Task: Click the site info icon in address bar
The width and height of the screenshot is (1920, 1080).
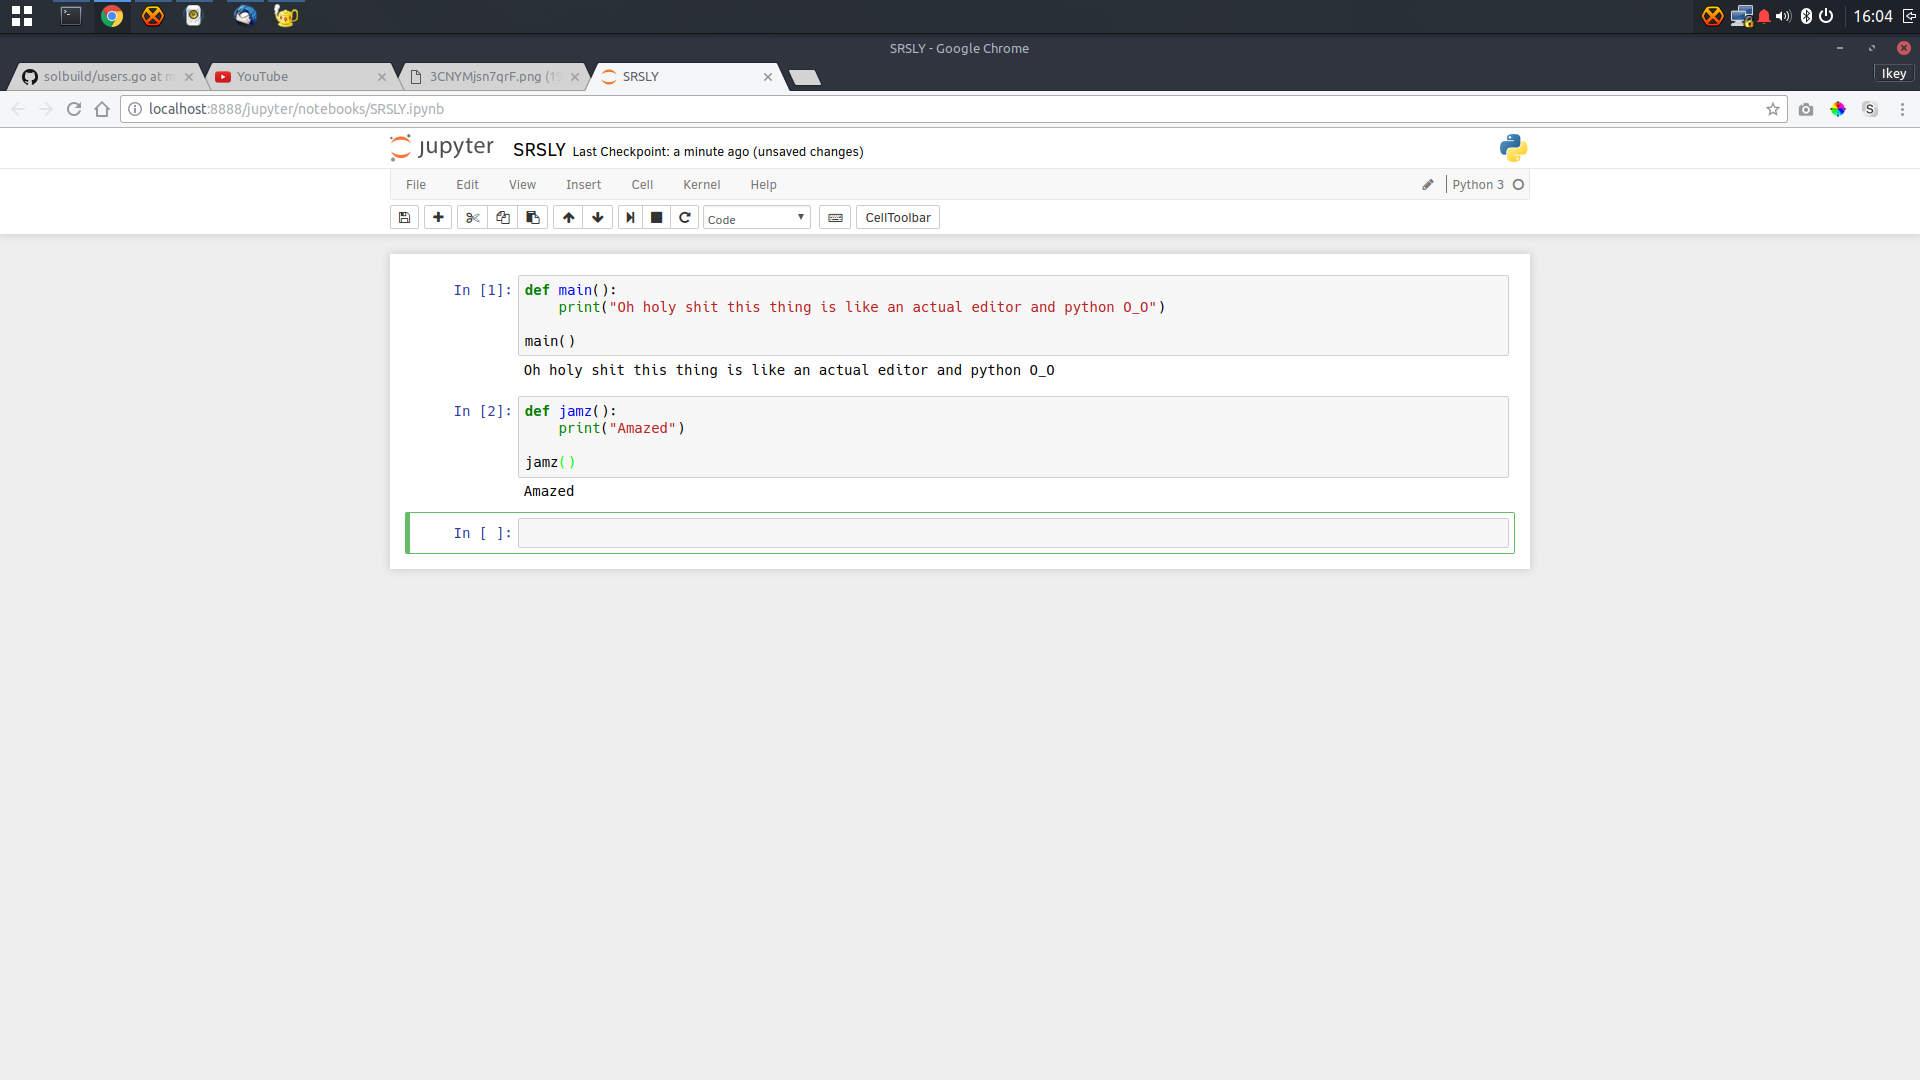Action: click(135, 109)
